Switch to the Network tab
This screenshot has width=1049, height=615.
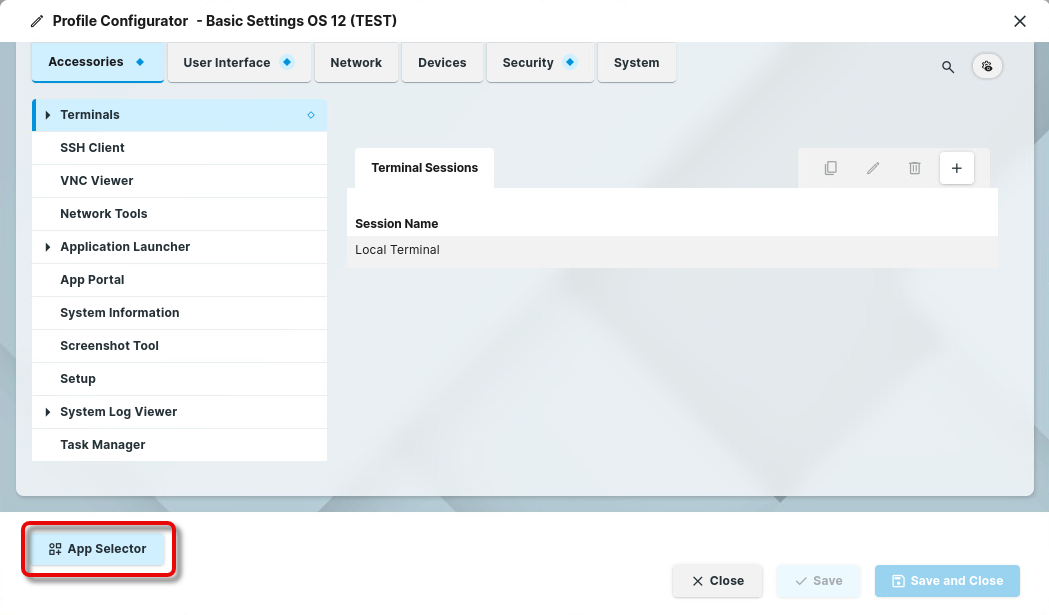(x=356, y=62)
